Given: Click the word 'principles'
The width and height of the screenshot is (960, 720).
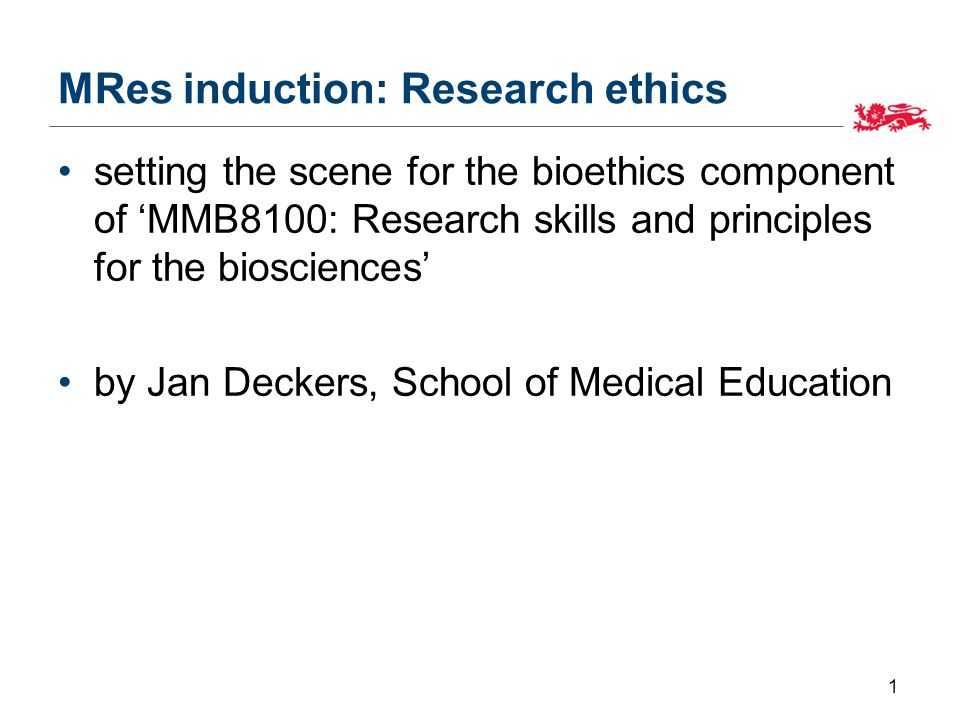Looking at the screenshot, I should tap(790, 222).
